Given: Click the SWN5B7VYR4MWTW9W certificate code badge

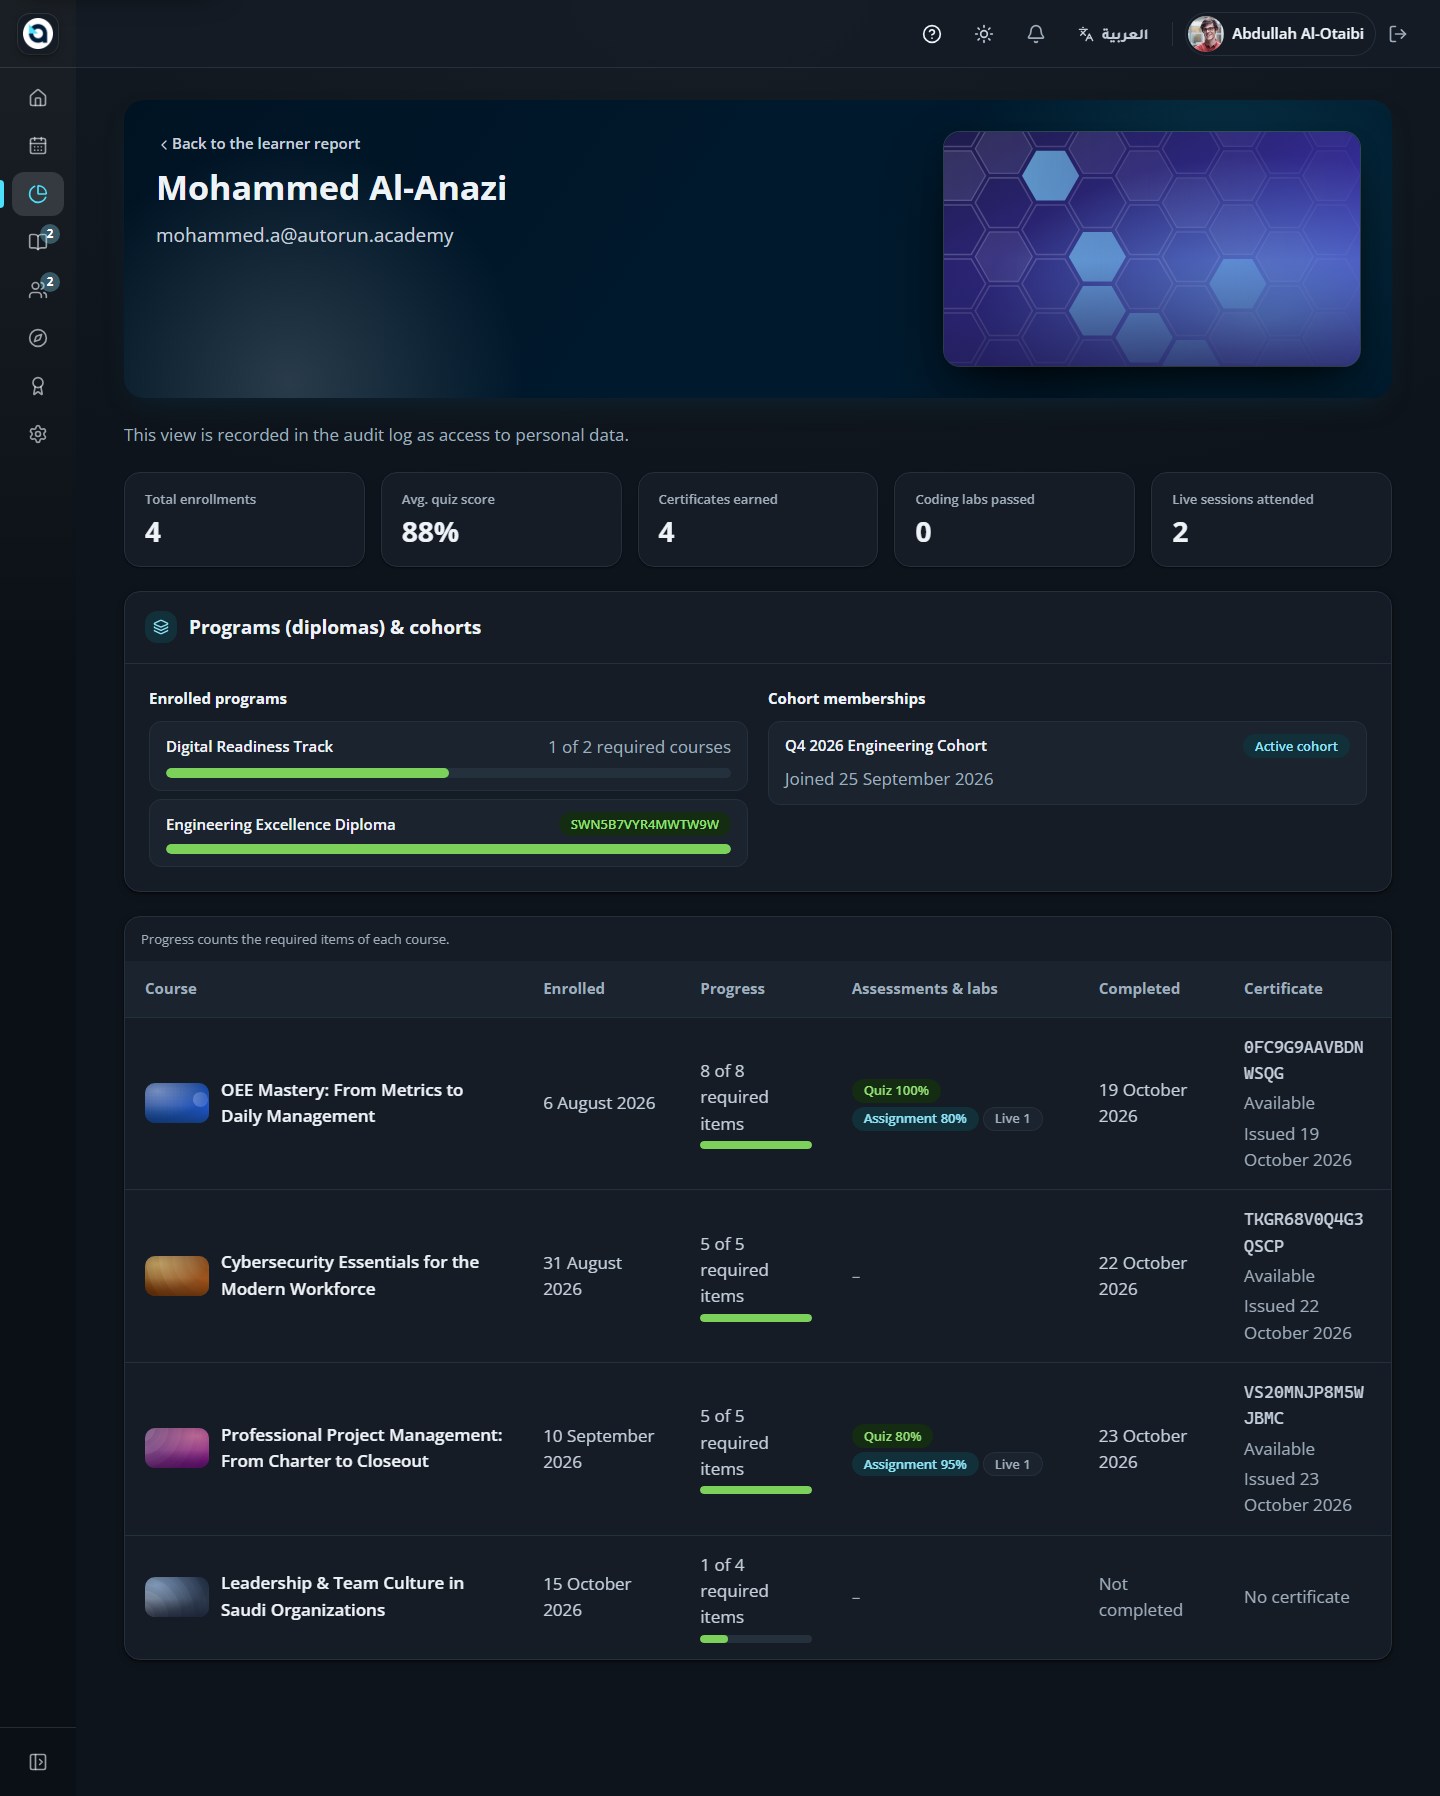Looking at the screenshot, I should [645, 825].
